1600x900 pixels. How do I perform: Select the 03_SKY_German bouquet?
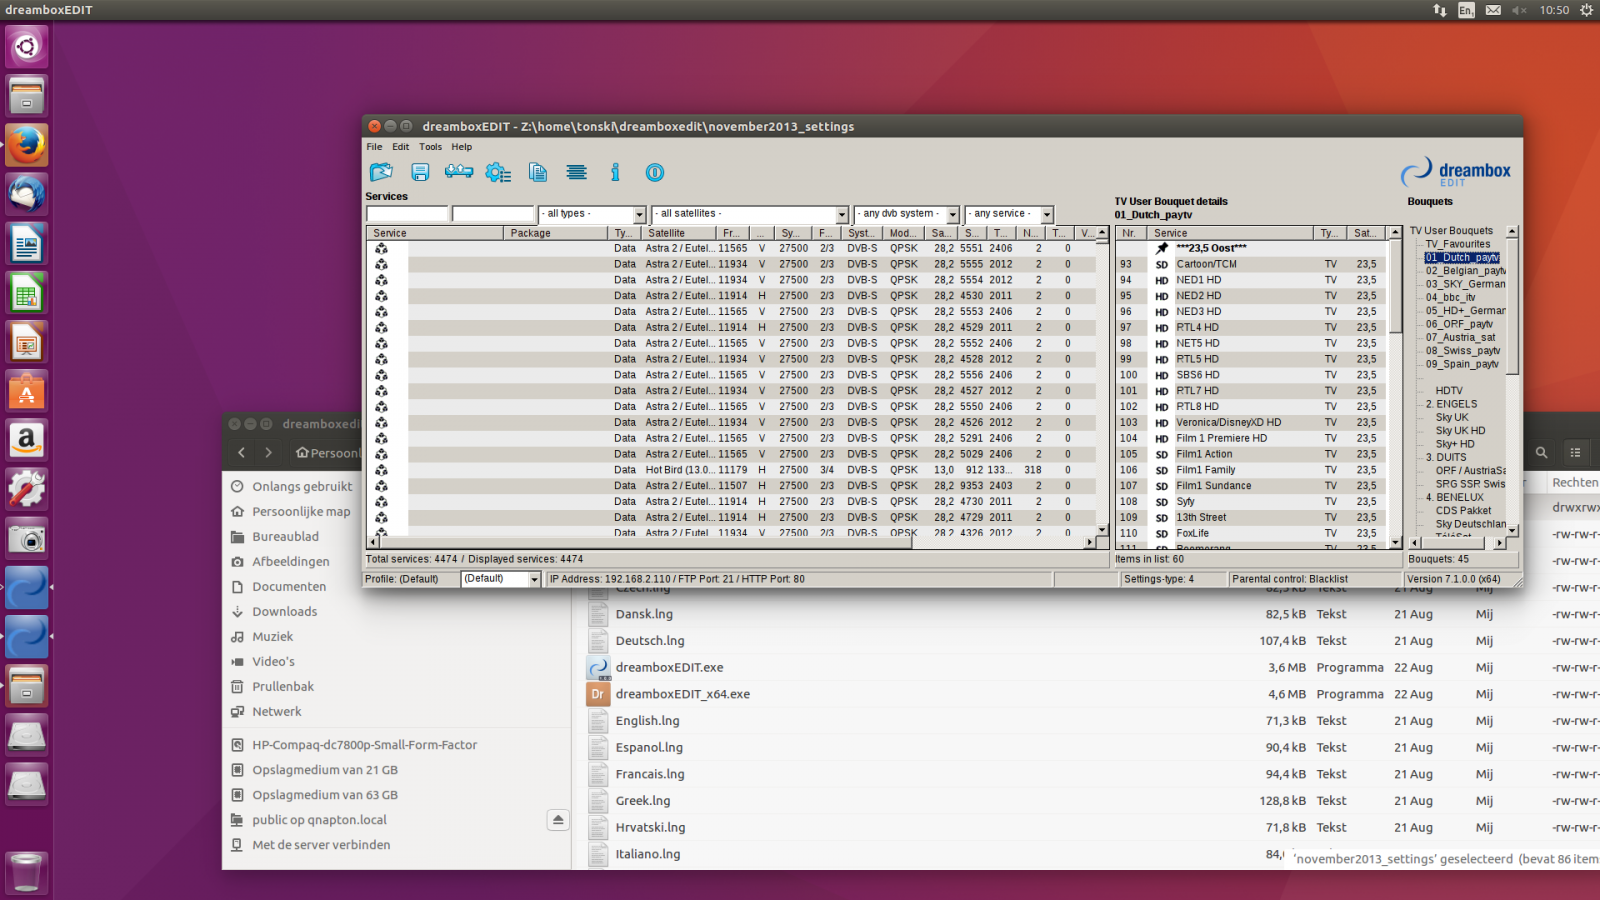pos(1465,284)
